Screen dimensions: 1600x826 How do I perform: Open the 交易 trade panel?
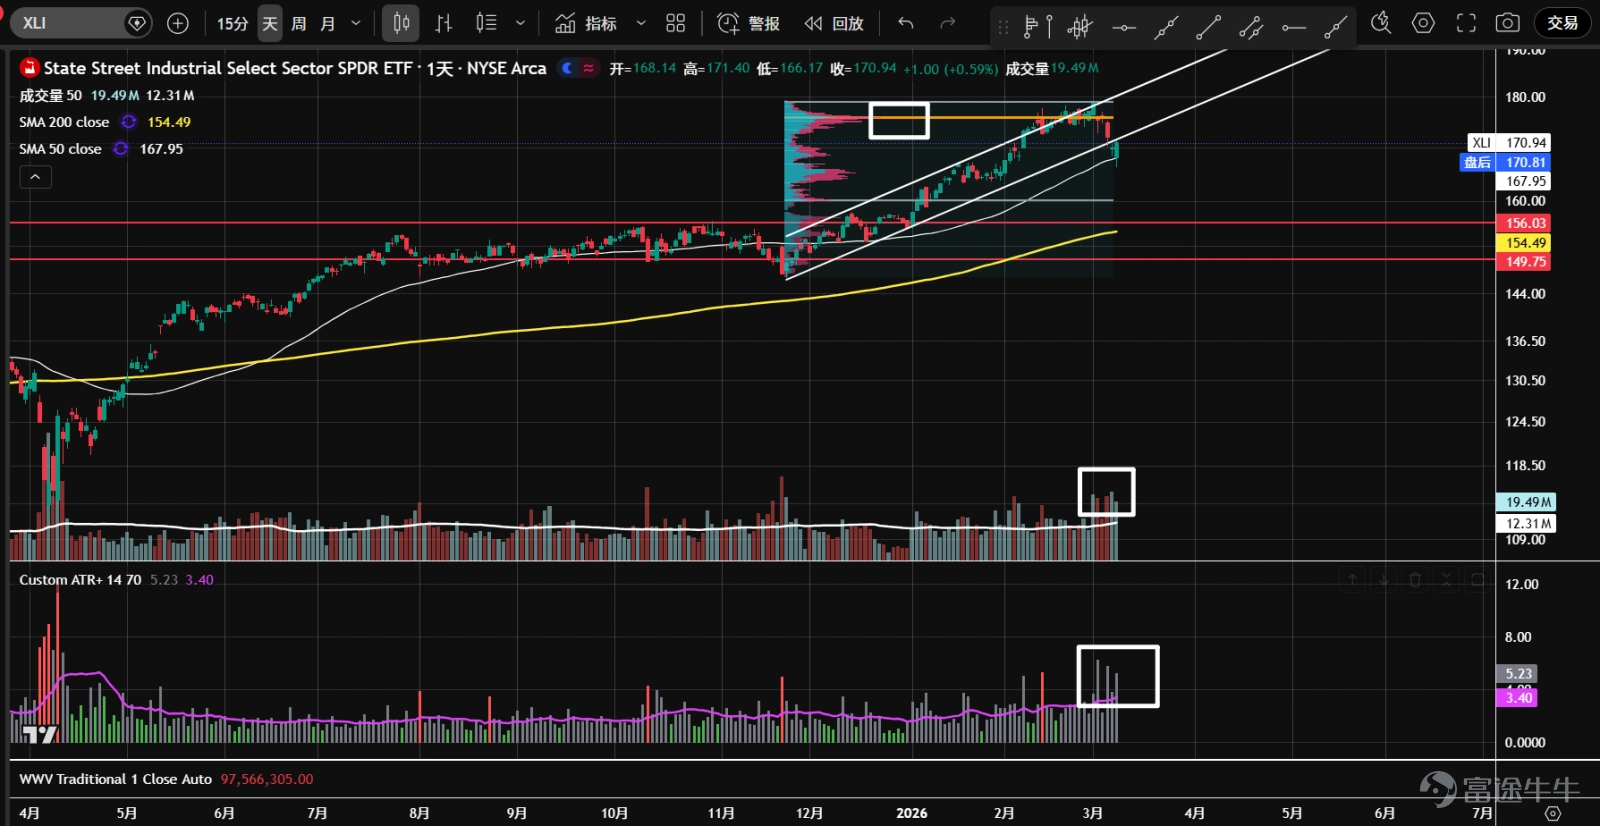click(1562, 23)
